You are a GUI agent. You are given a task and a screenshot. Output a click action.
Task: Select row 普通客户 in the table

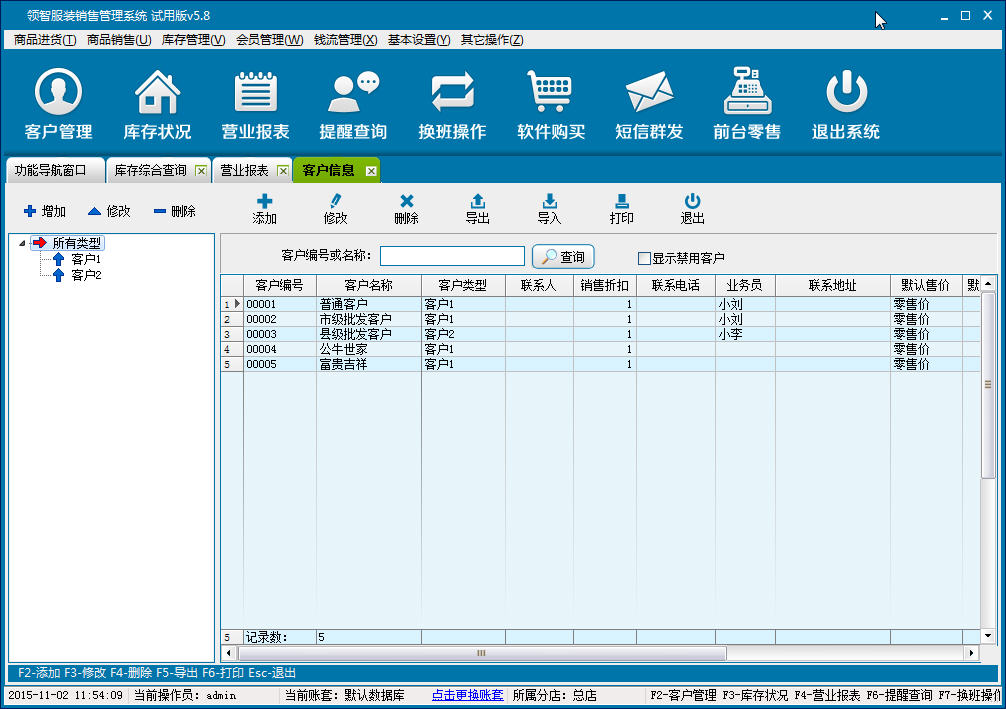[x=601, y=304]
